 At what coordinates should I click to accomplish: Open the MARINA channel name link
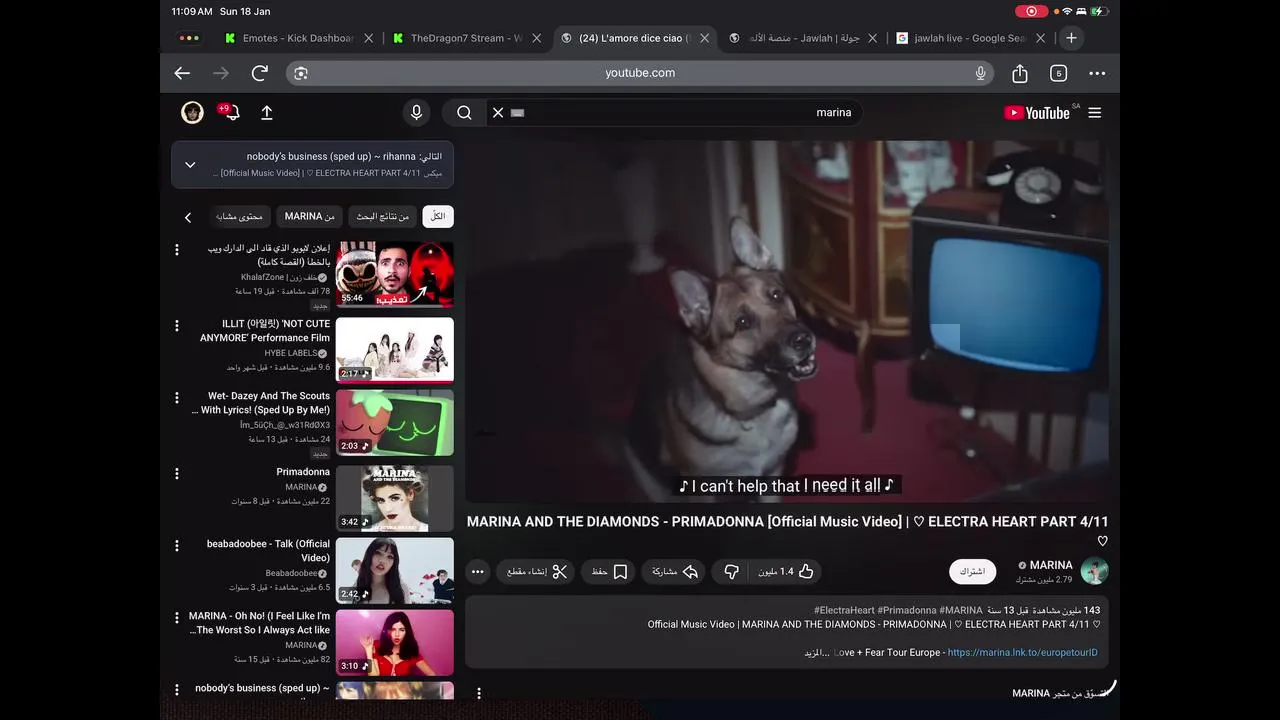point(1050,565)
